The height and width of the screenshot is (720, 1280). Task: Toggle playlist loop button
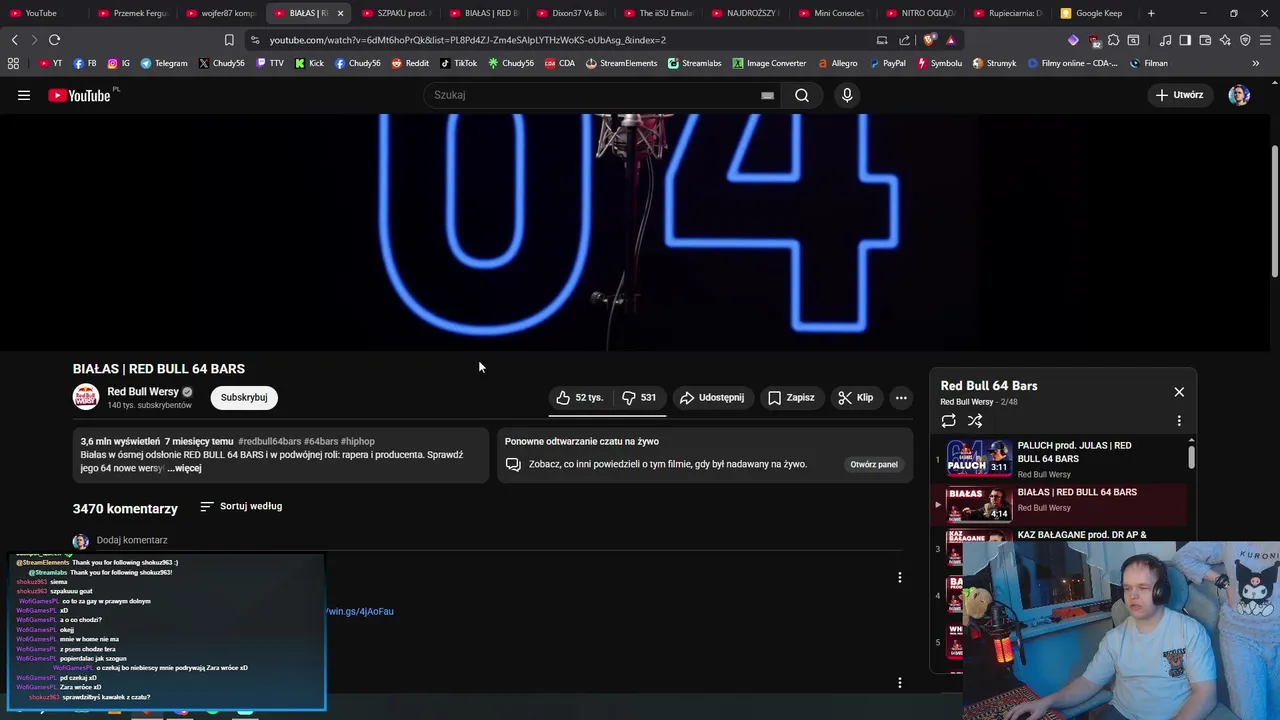[x=948, y=421]
